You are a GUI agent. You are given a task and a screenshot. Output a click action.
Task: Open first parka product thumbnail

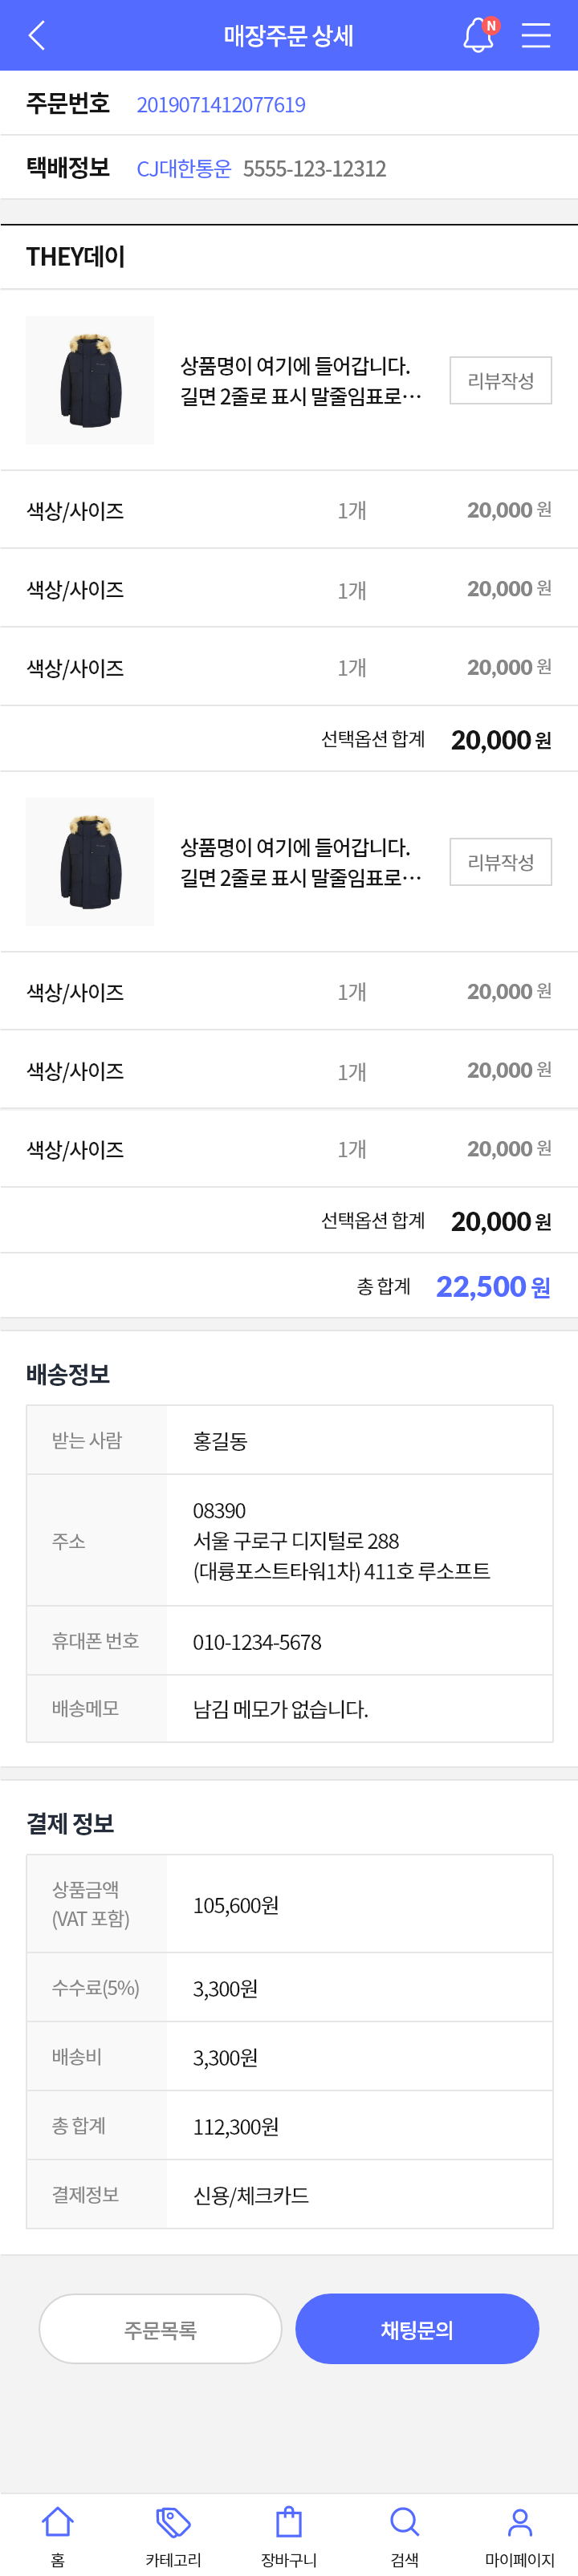point(90,380)
